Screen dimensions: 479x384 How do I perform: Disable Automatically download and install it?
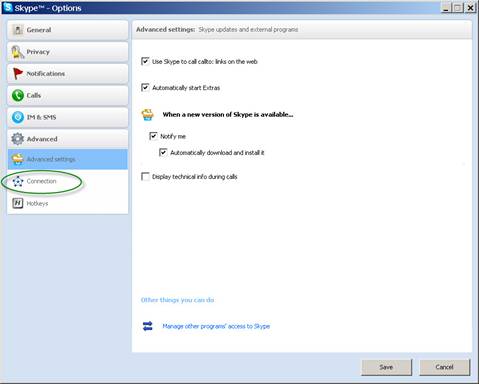pos(163,153)
